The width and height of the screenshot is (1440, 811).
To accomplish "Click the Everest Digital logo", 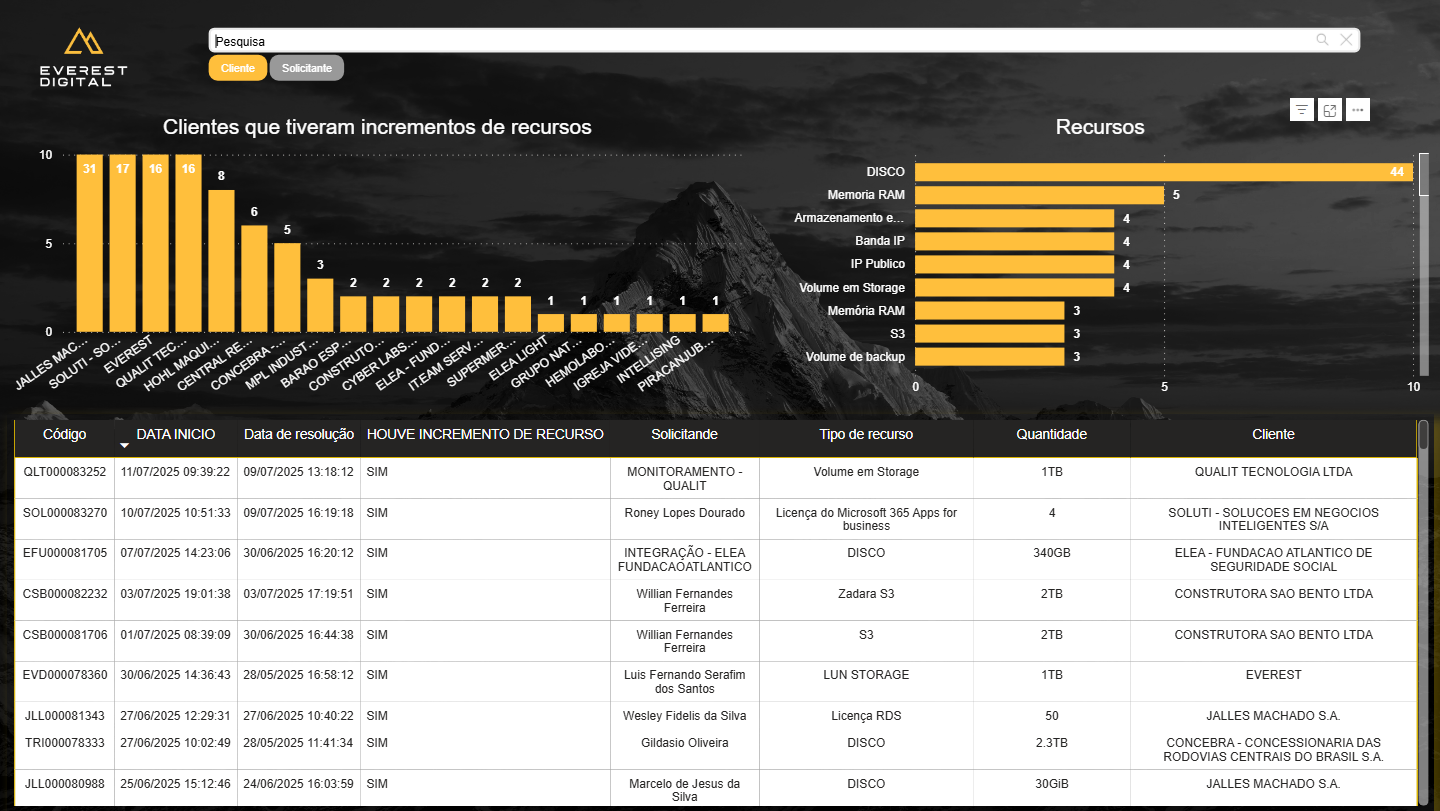I will point(84,57).
